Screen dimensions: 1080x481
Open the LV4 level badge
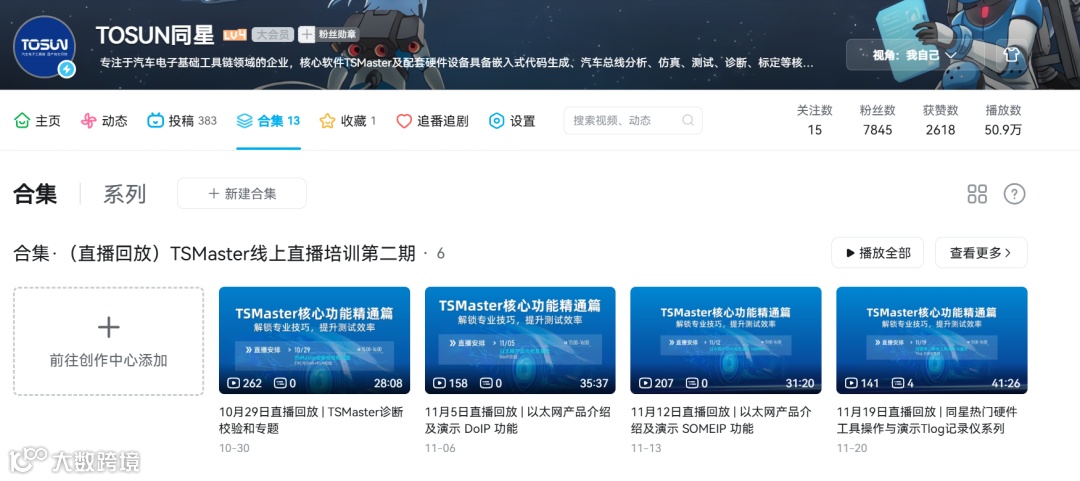(x=235, y=34)
